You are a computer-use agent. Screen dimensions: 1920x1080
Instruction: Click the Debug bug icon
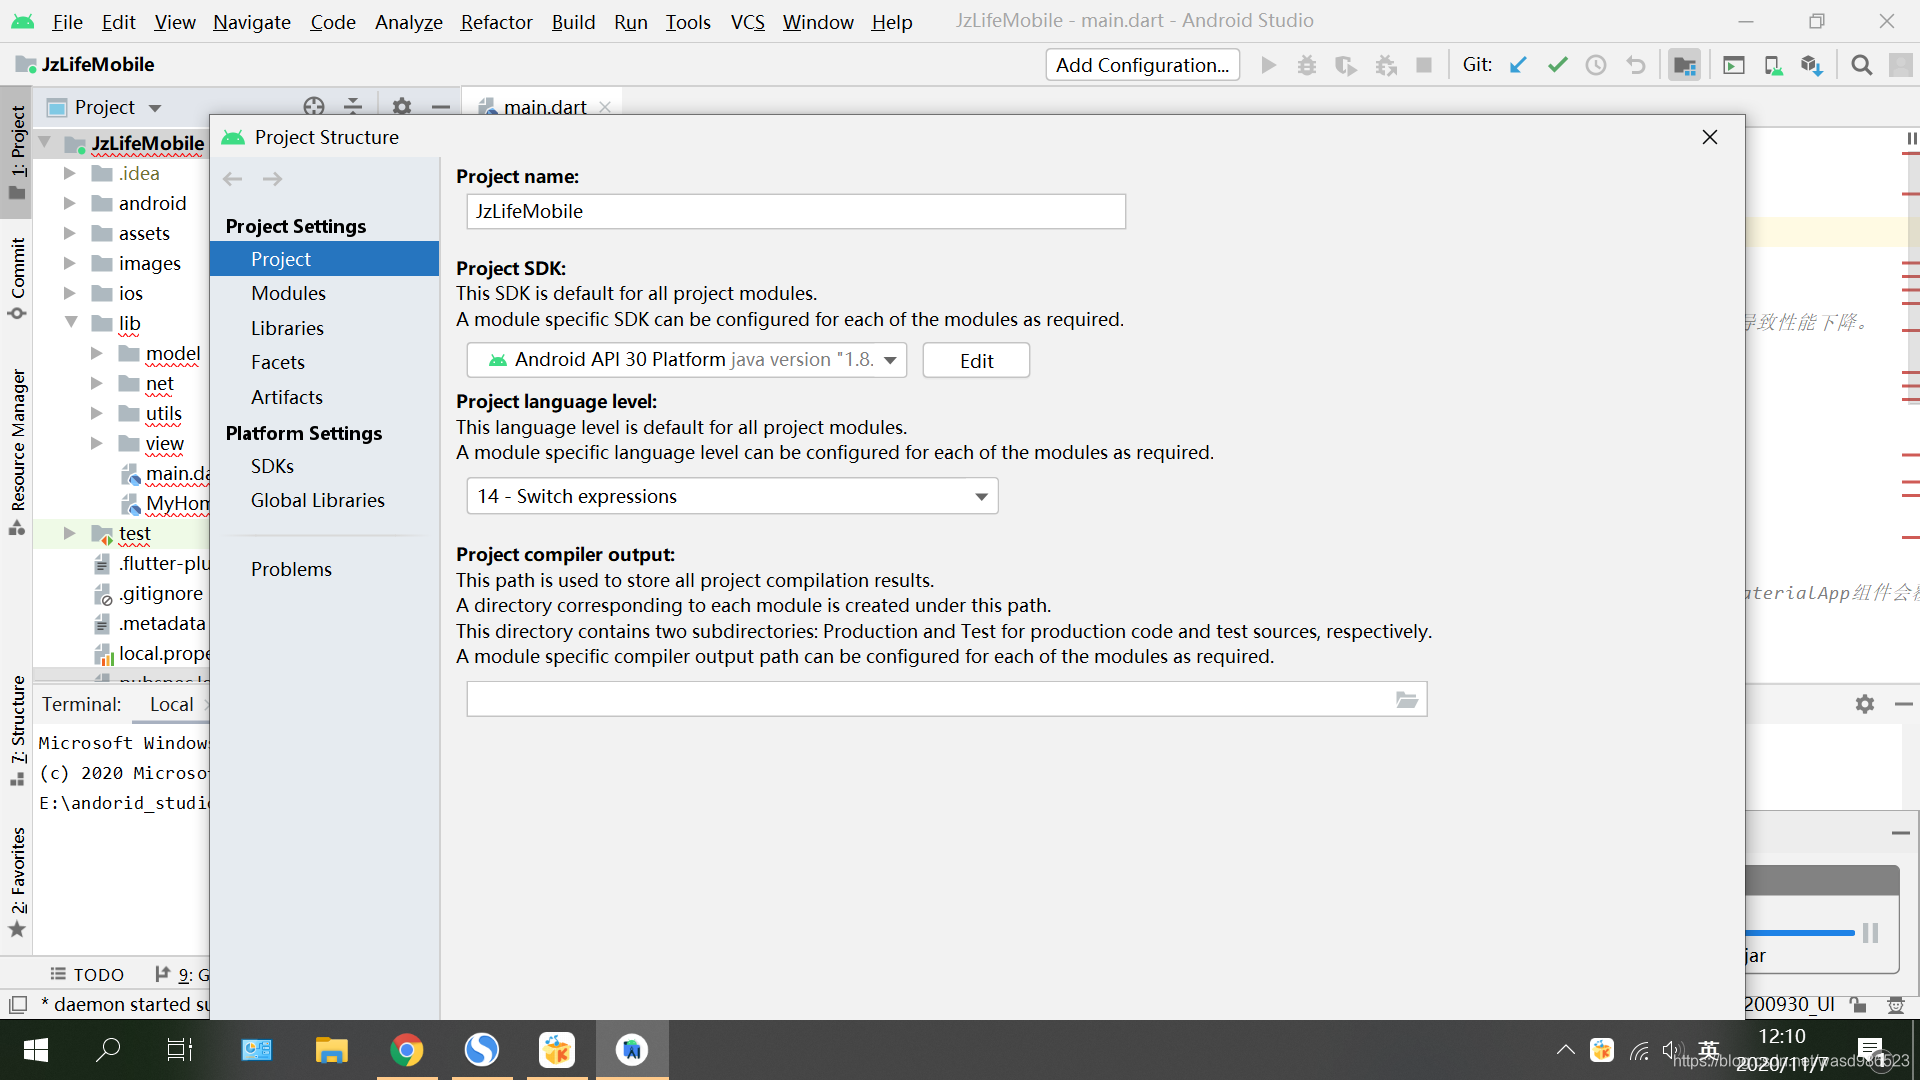point(1307,65)
